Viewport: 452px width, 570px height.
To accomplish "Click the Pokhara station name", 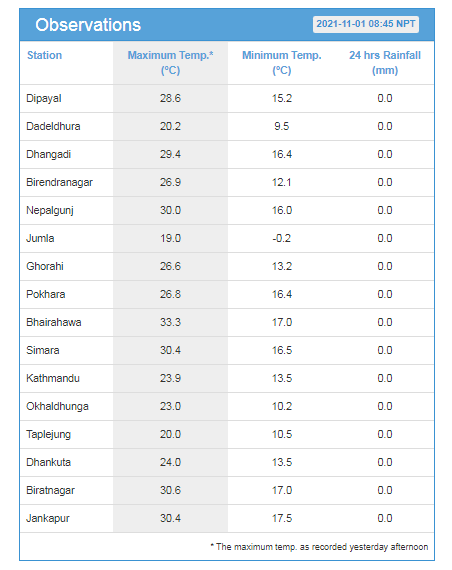I will tap(45, 294).
